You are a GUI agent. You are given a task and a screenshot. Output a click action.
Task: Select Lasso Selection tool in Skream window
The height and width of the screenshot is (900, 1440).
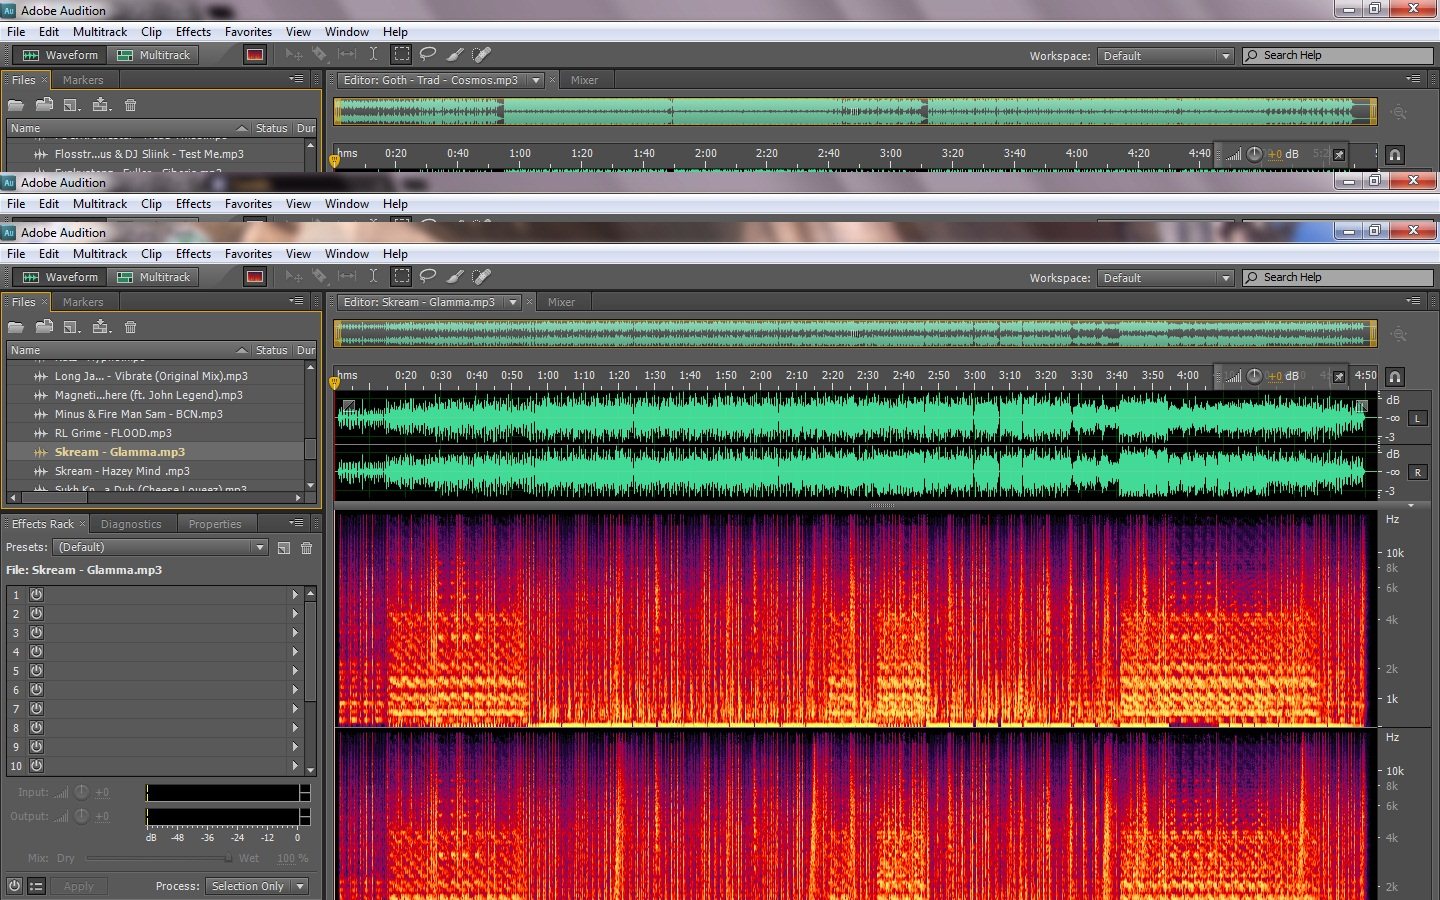click(x=428, y=277)
